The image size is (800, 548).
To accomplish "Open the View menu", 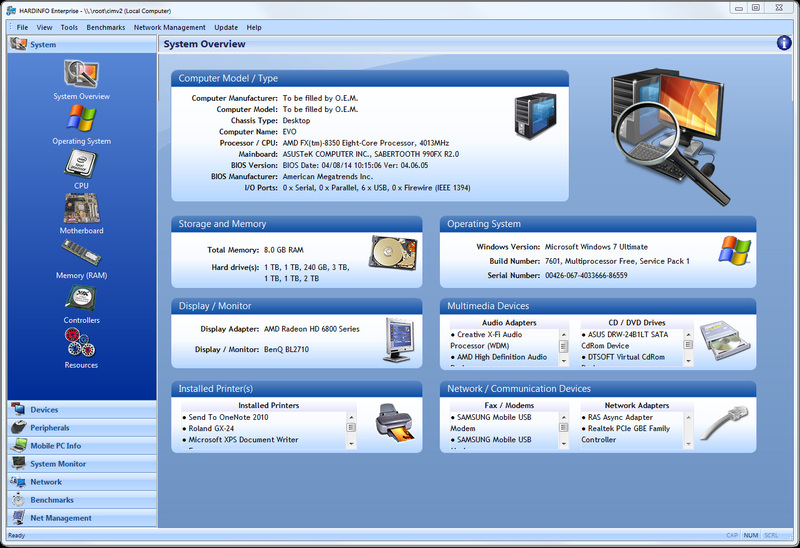I will click(44, 28).
